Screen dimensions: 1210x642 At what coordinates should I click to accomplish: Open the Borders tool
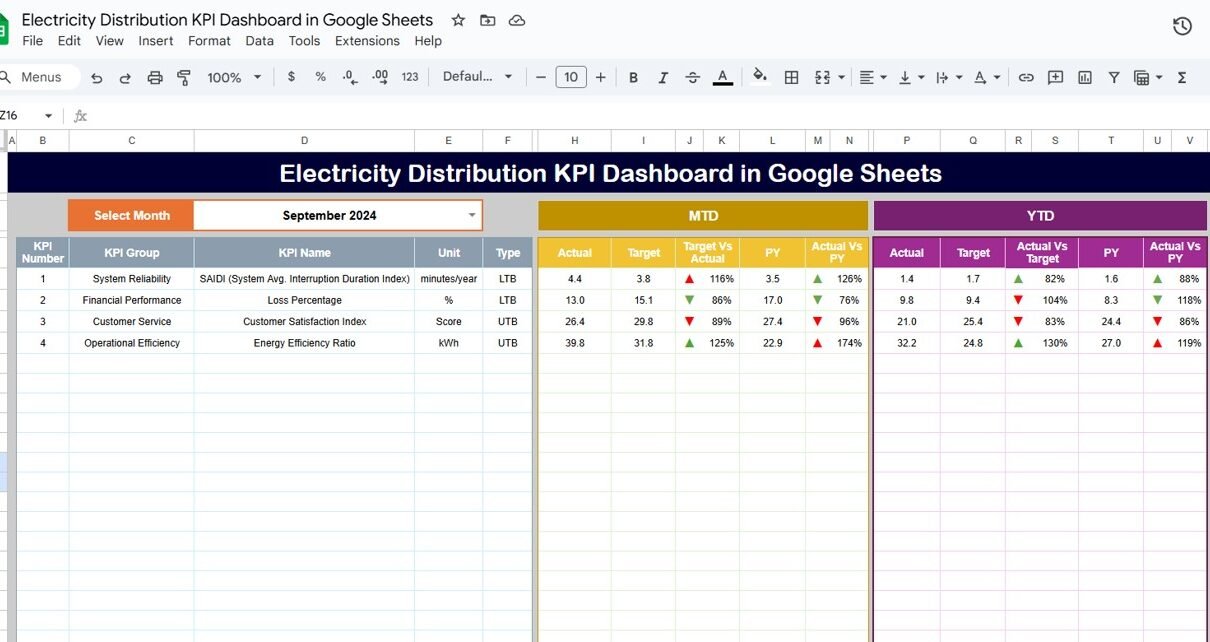[x=791, y=77]
